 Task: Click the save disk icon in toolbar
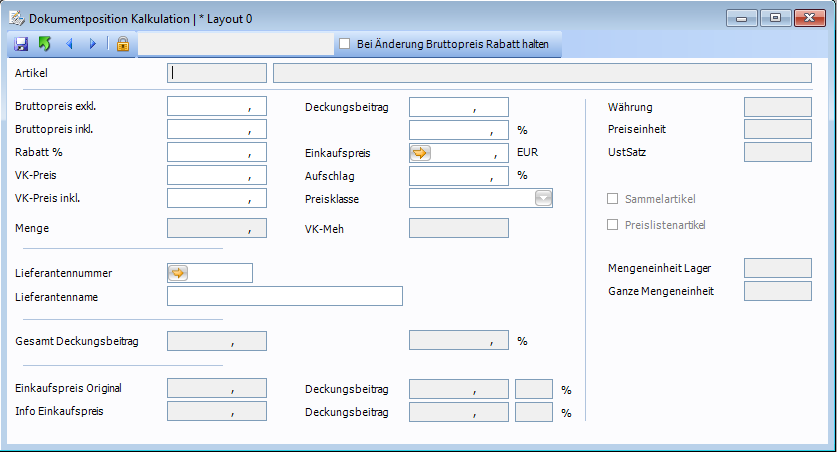click(x=21, y=44)
